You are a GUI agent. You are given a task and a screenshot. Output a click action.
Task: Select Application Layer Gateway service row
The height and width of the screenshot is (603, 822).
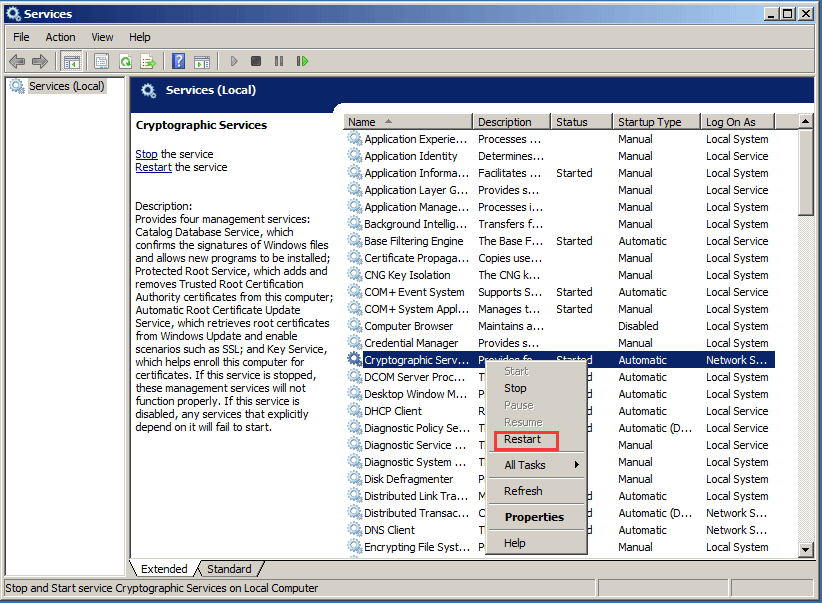pyautogui.click(x=560, y=190)
